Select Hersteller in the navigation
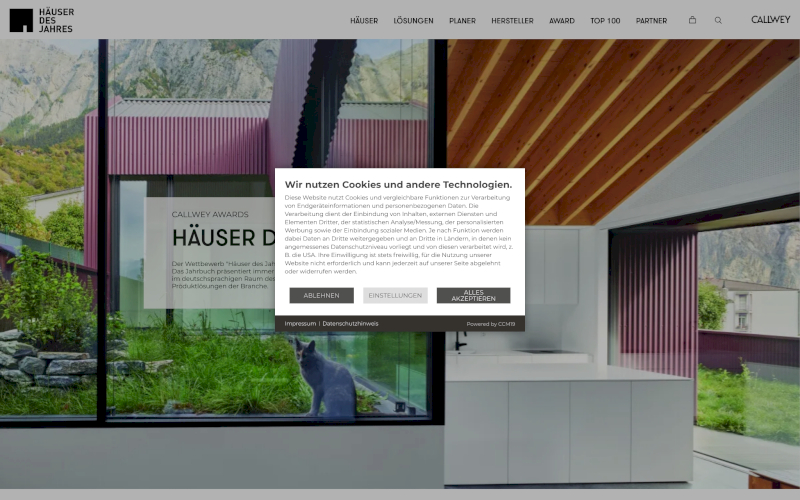The image size is (800, 500). pos(512,21)
